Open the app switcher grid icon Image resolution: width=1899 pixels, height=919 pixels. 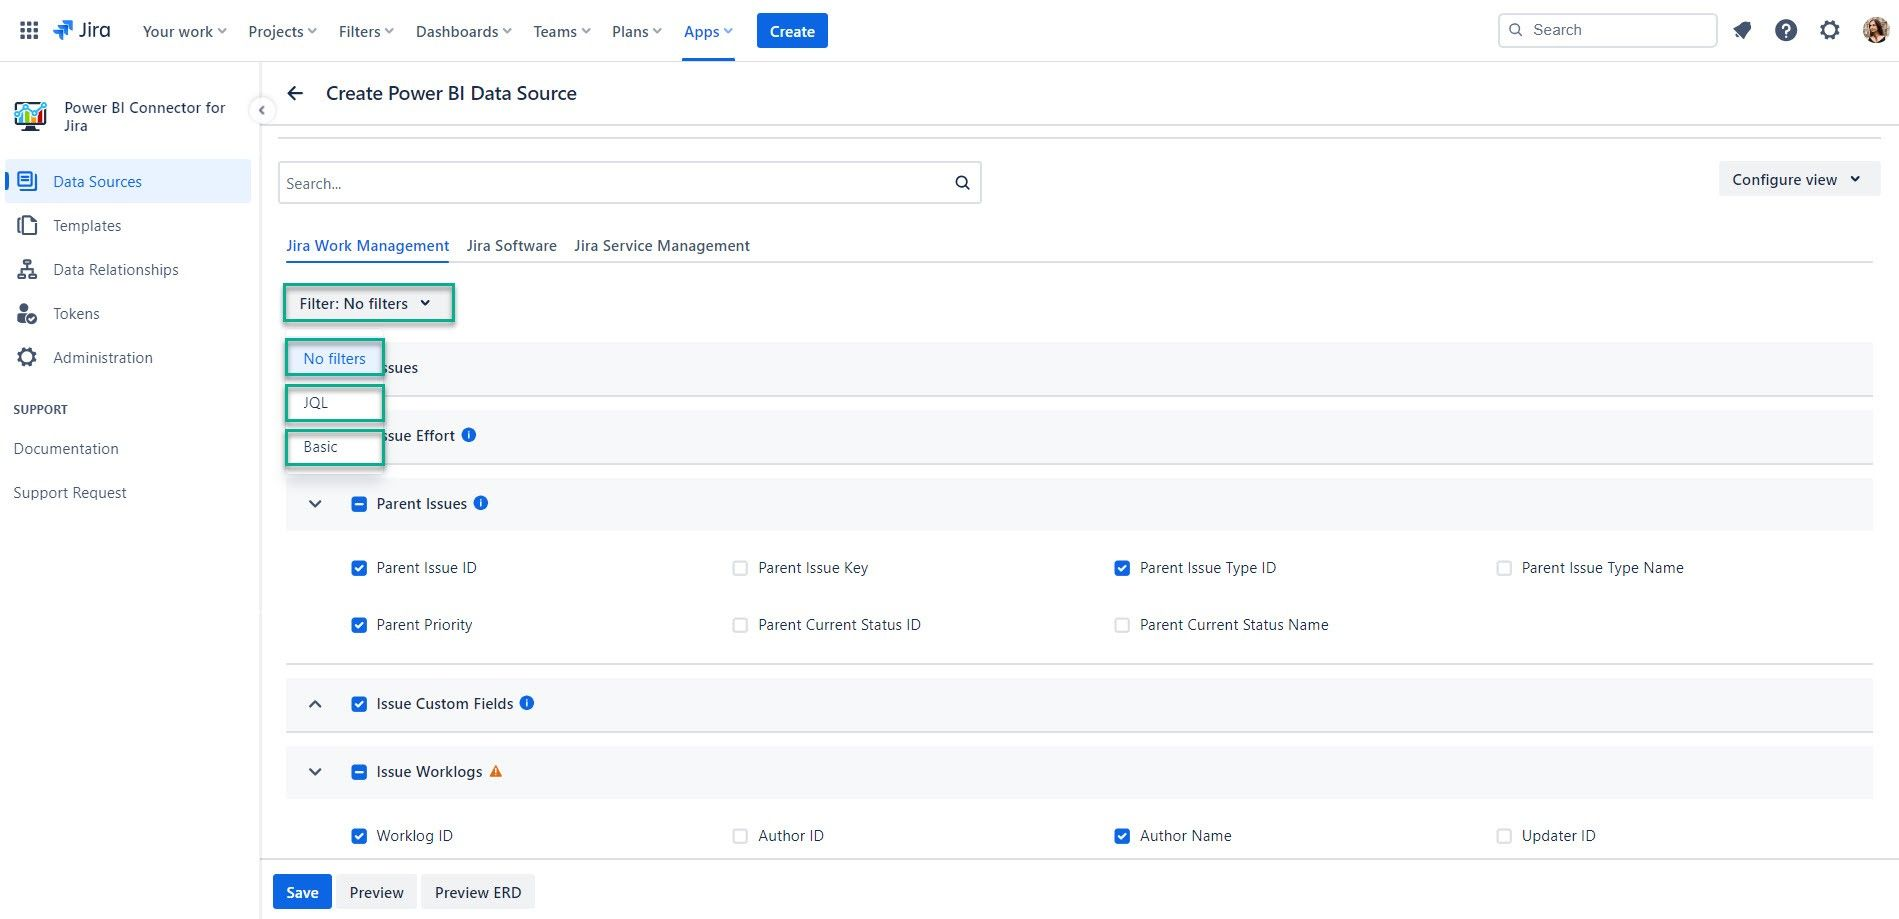[29, 31]
